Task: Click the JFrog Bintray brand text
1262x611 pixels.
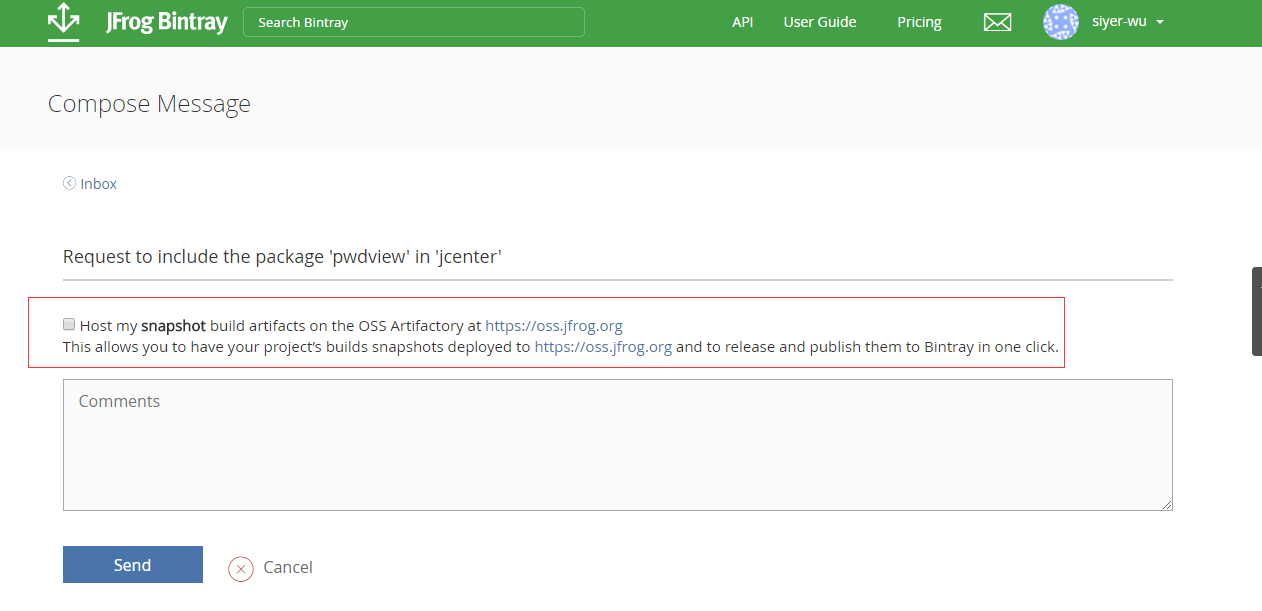Action: 167,22
